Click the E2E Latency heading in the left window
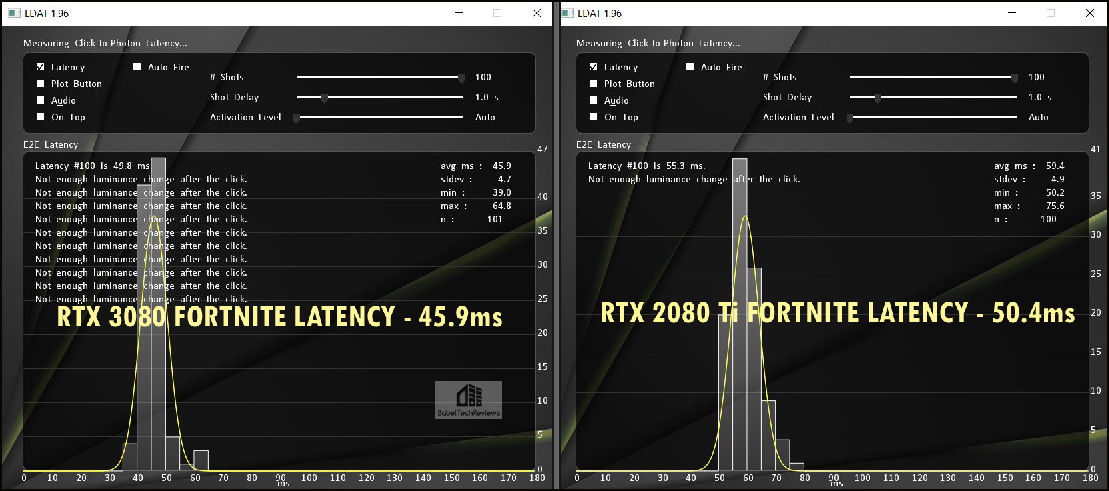 pyautogui.click(x=50, y=144)
